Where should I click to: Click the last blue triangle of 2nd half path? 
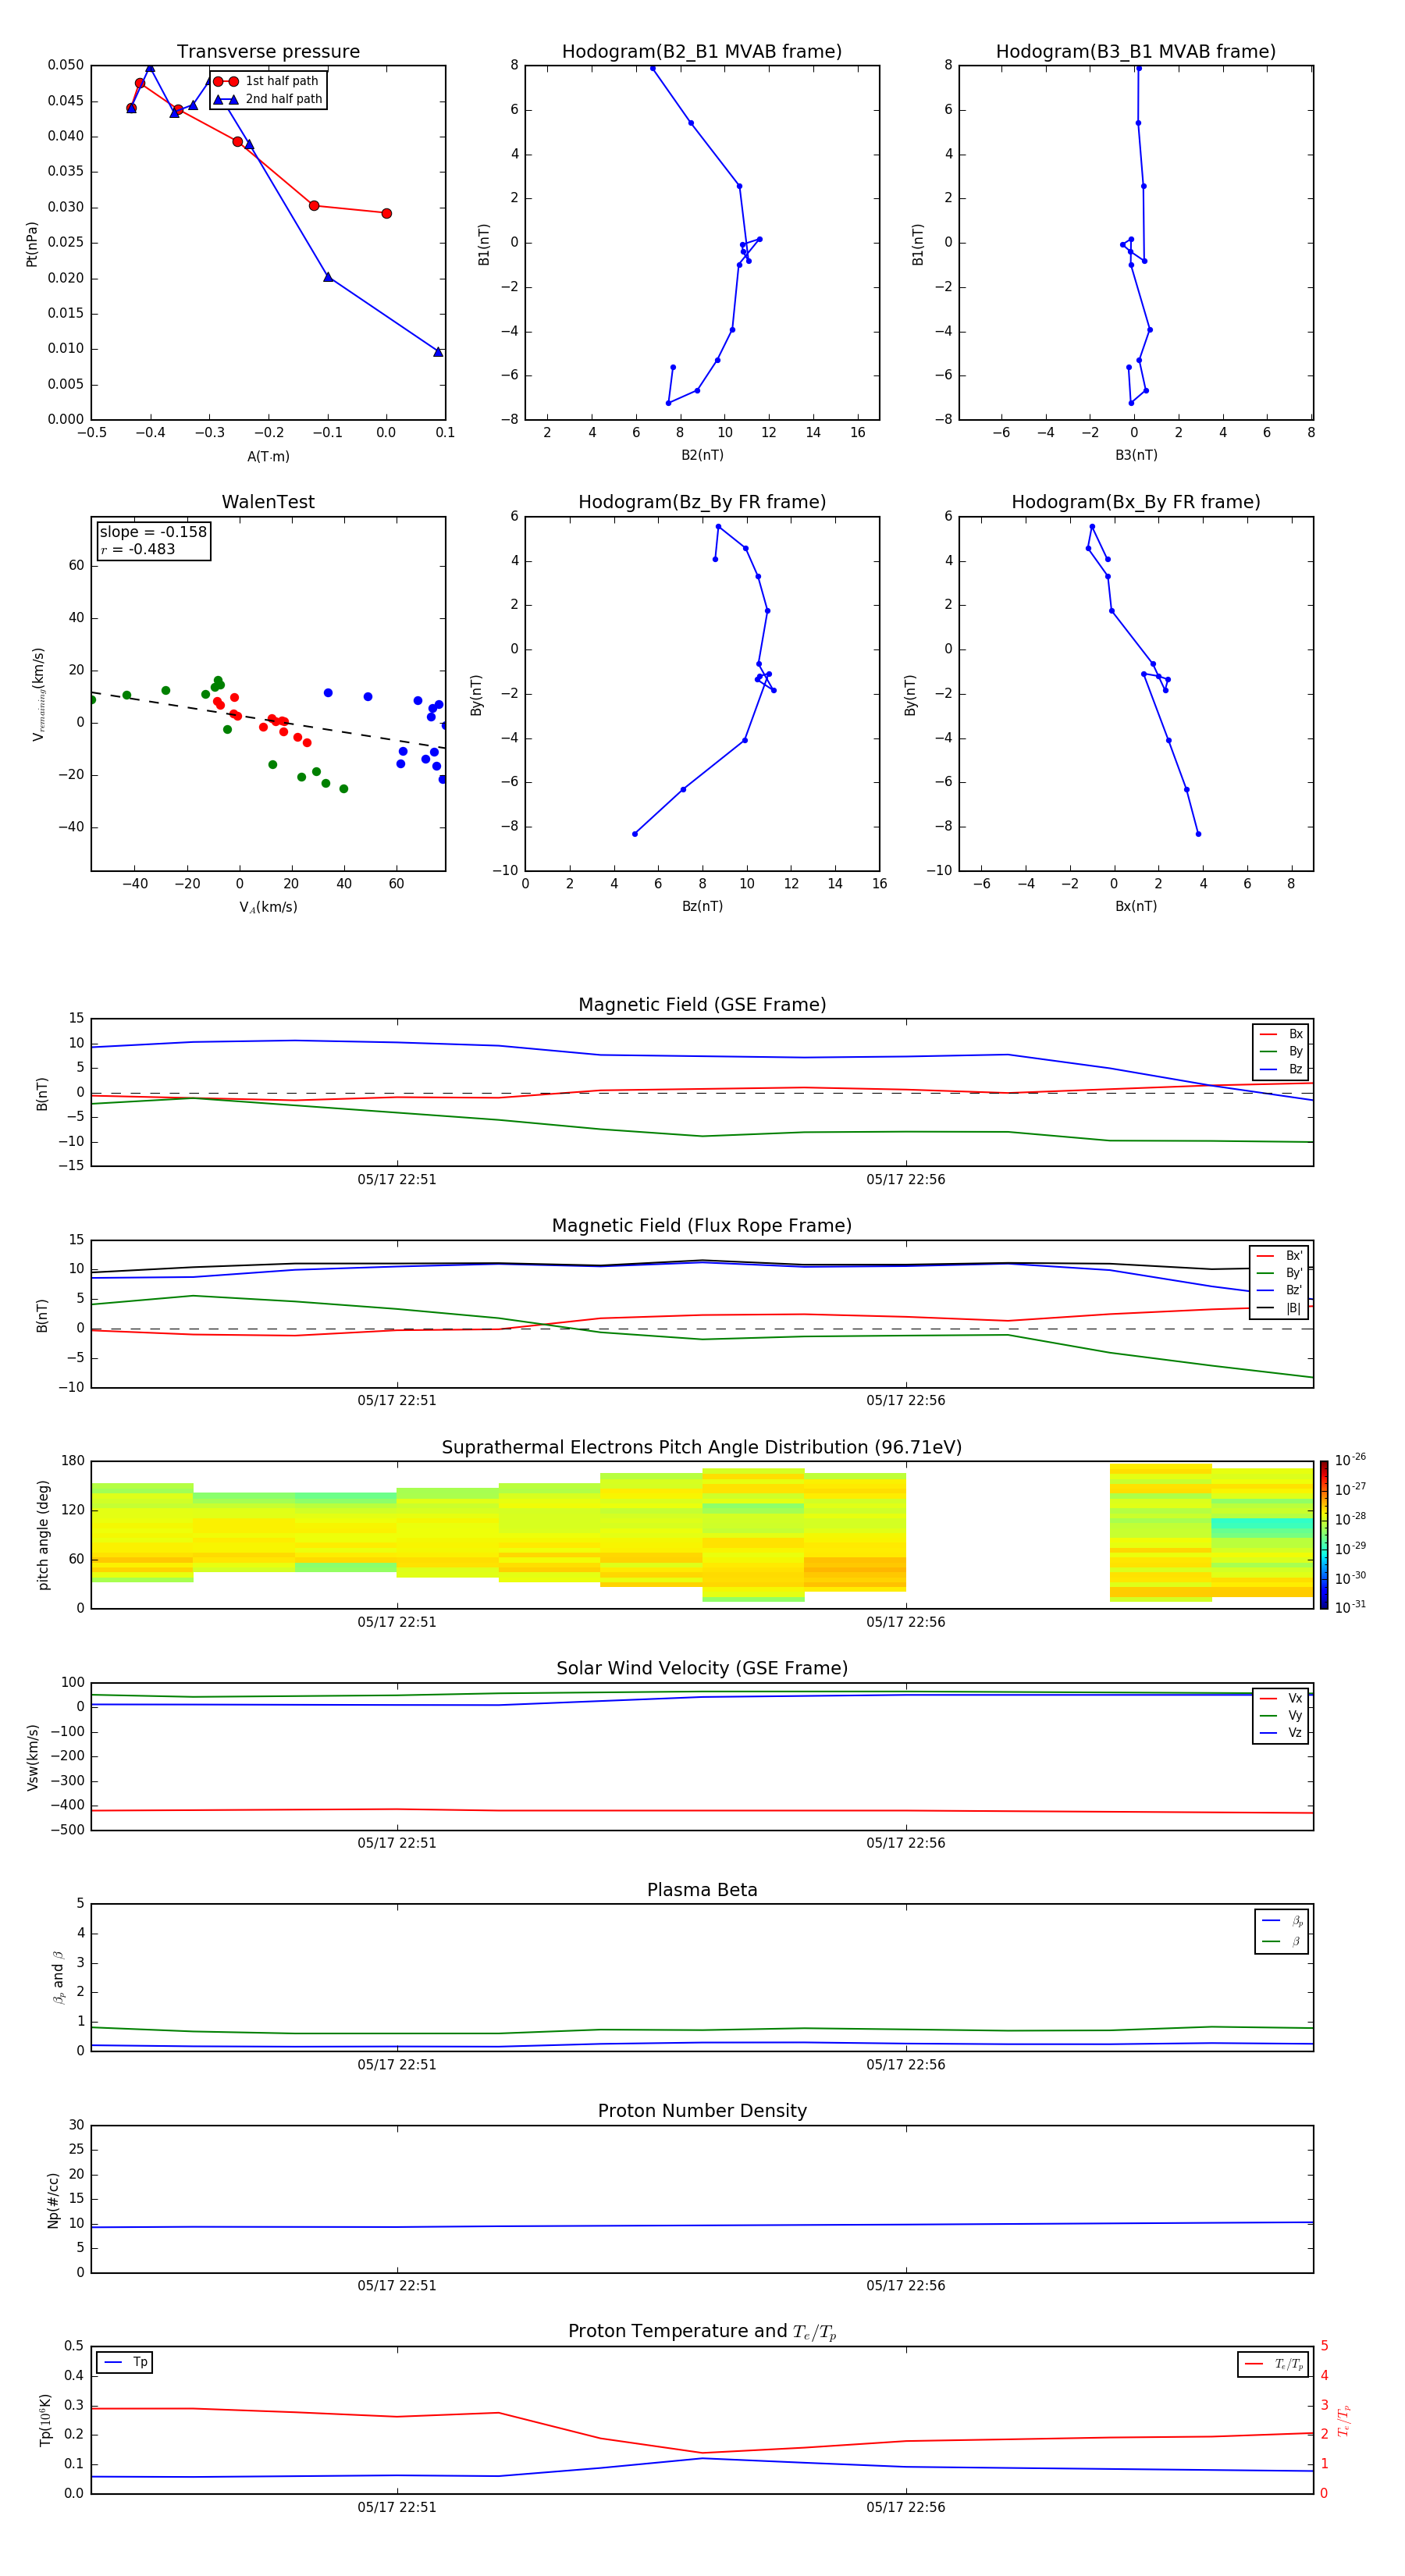438,351
